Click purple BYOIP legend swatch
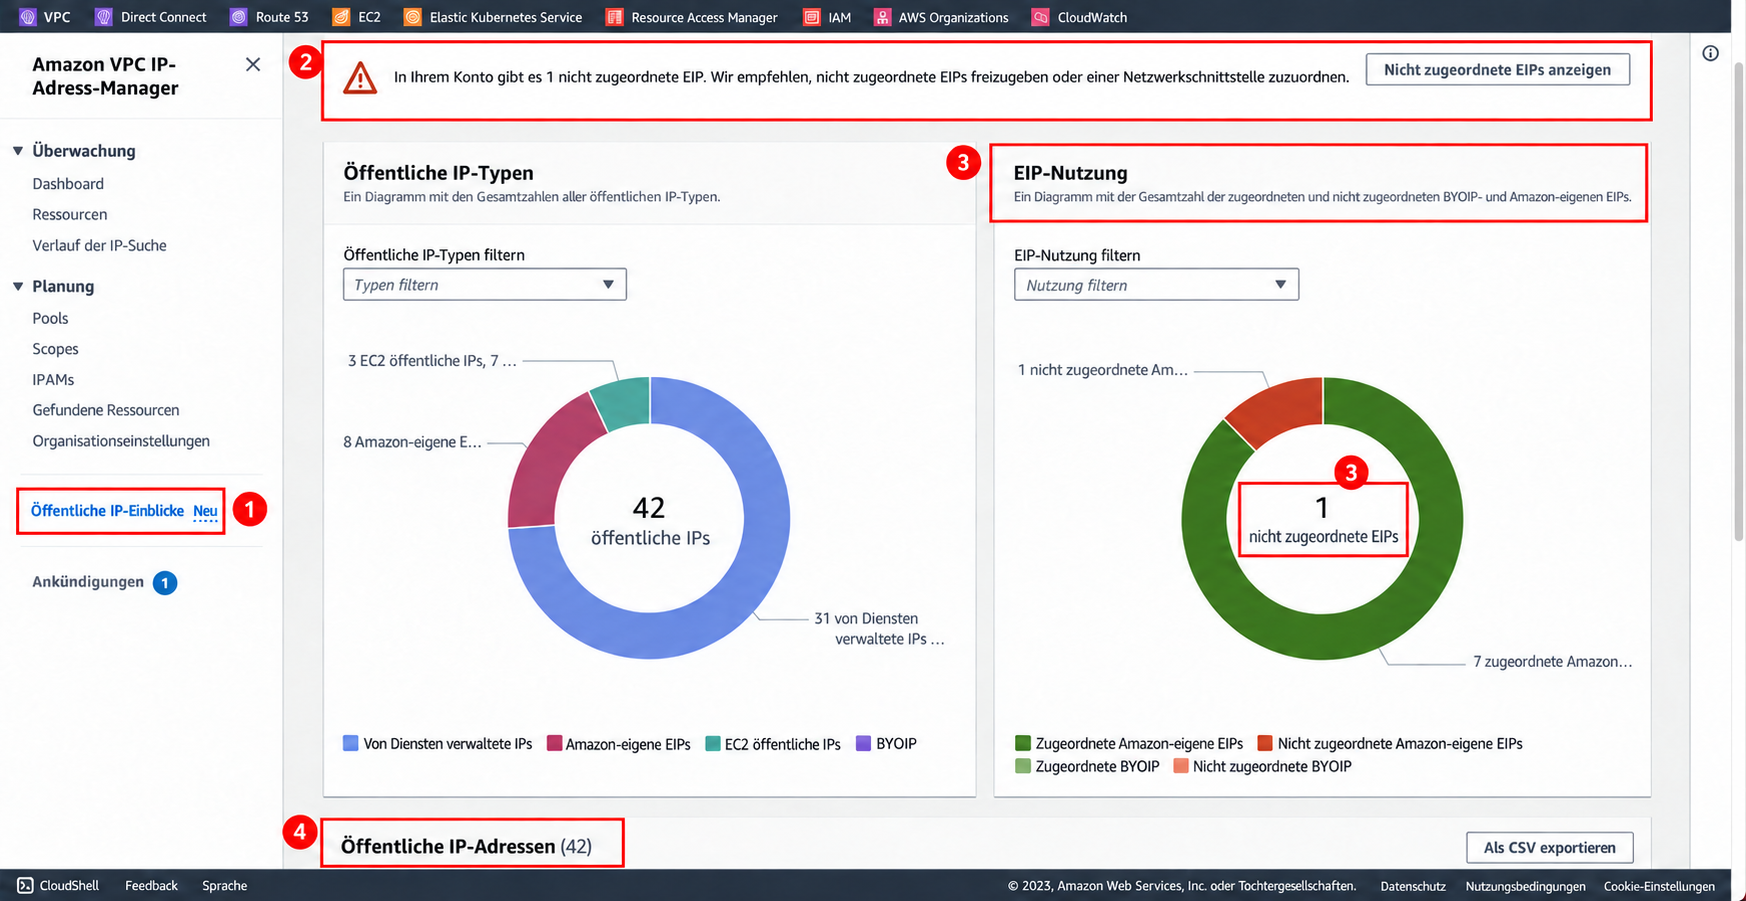 [x=863, y=743]
